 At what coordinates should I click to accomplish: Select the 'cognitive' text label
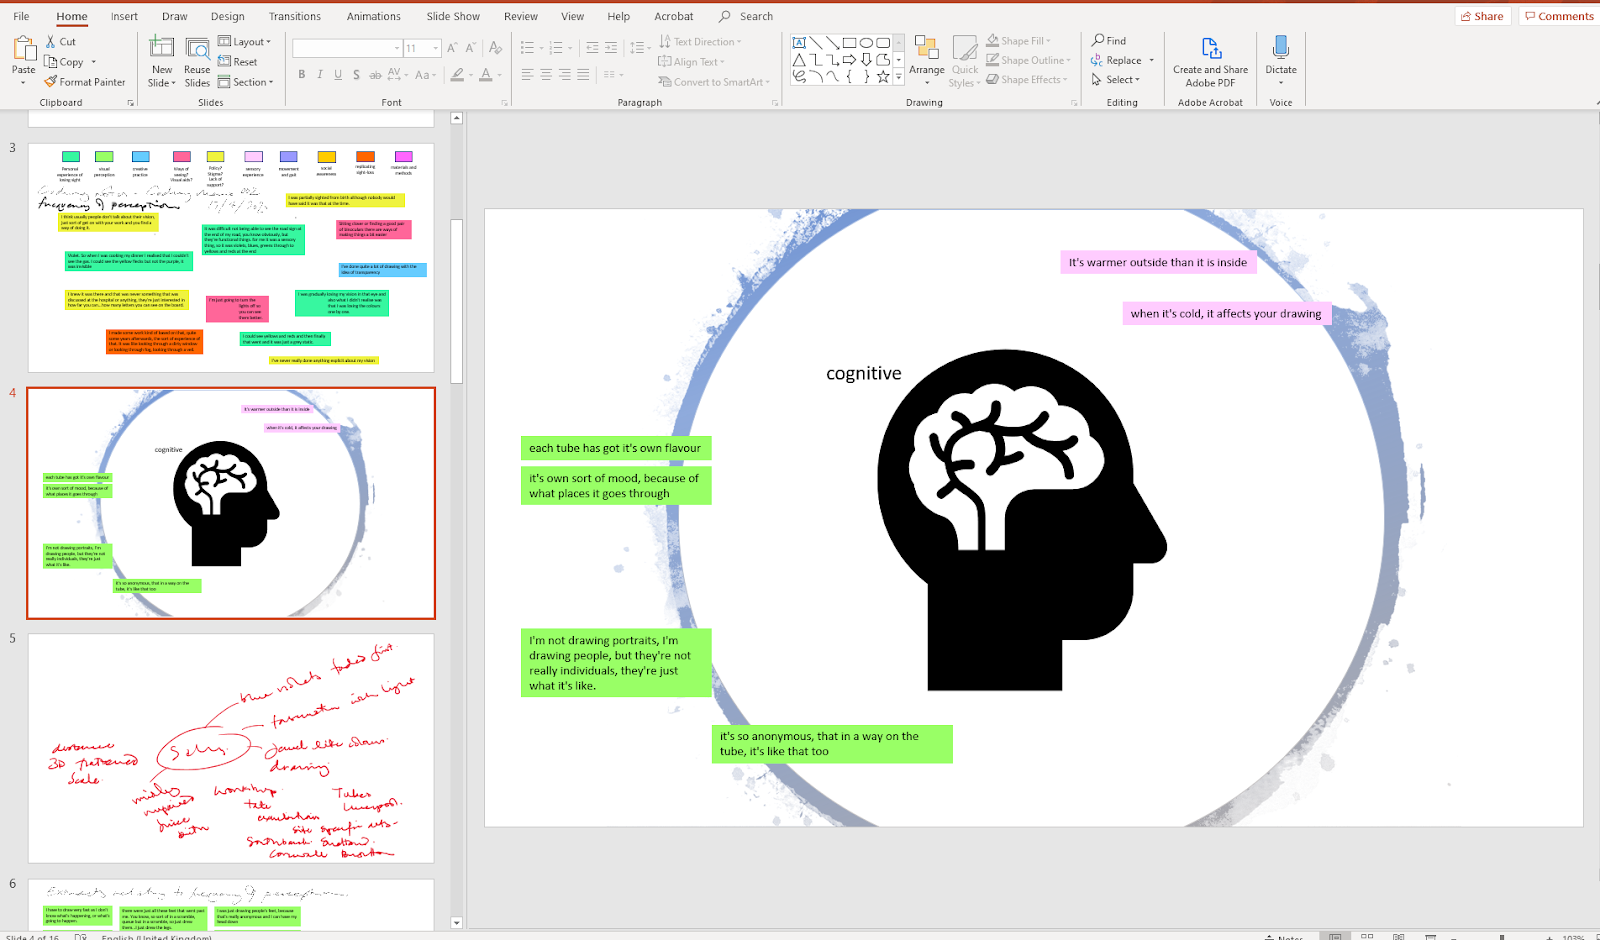[864, 373]
